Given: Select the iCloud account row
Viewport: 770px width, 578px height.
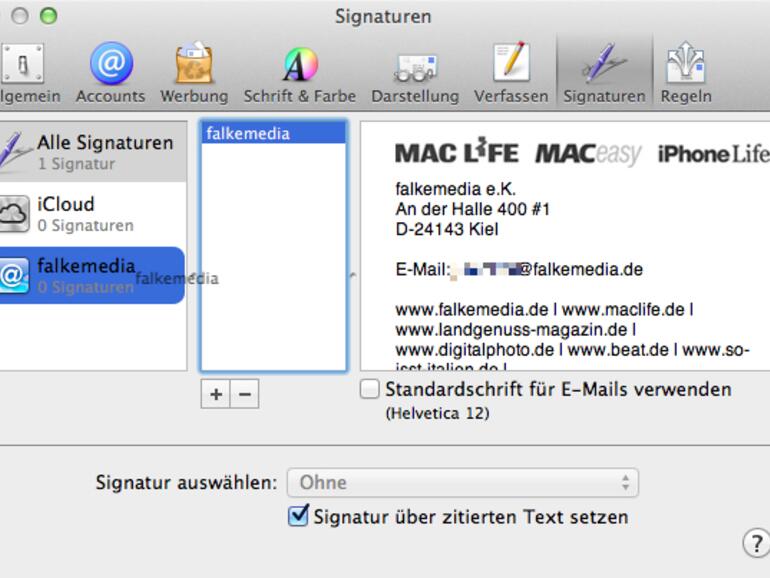Looking at the screenshot, I should coord(93,214).
